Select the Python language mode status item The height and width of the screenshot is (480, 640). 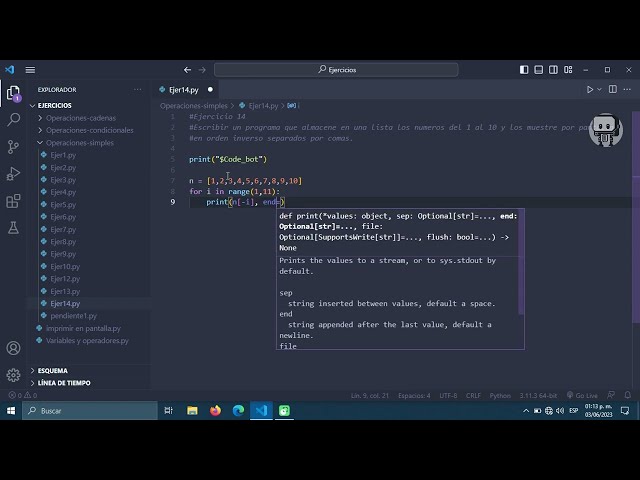pyautogui.click(x=500, y=396)
